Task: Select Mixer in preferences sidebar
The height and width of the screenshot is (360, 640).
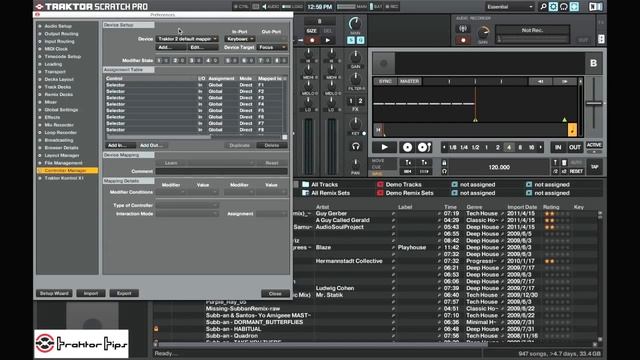Action: coord(51,102)
